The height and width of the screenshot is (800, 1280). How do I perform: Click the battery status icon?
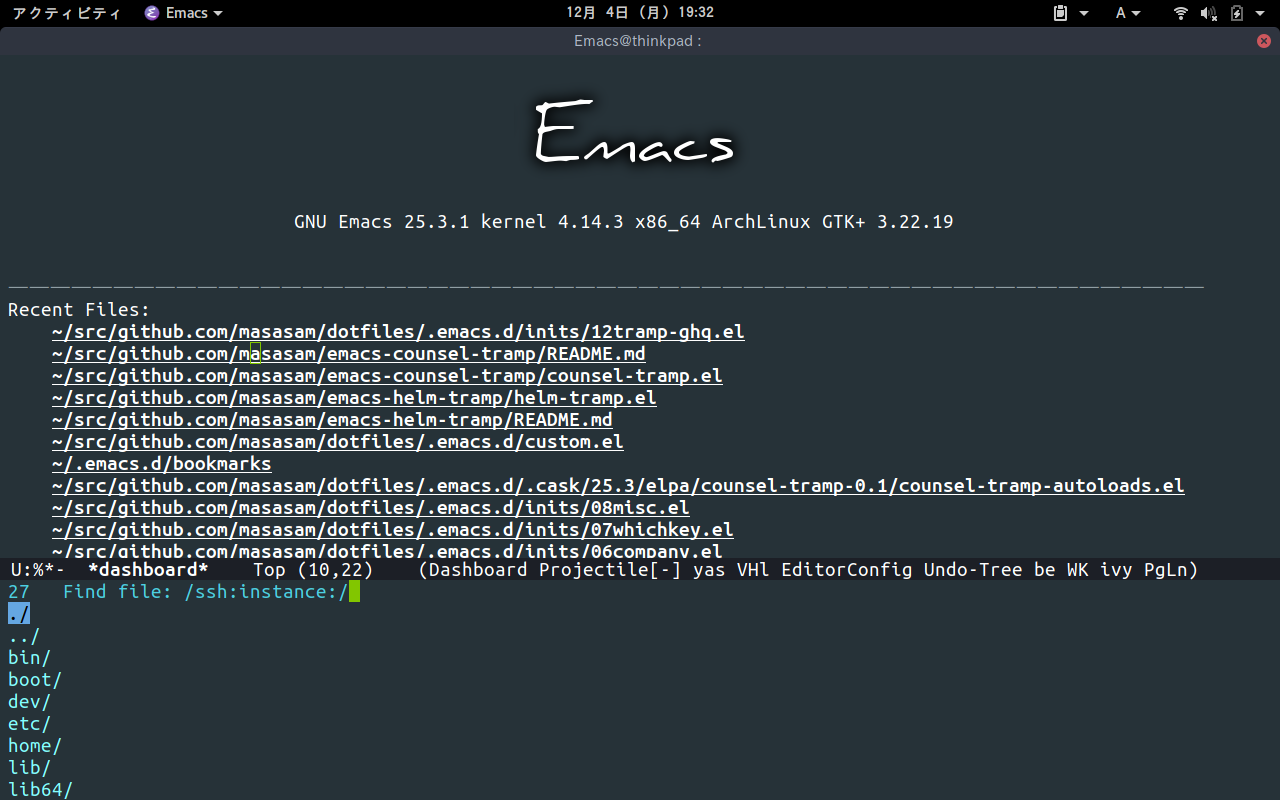click(1237, 13)
